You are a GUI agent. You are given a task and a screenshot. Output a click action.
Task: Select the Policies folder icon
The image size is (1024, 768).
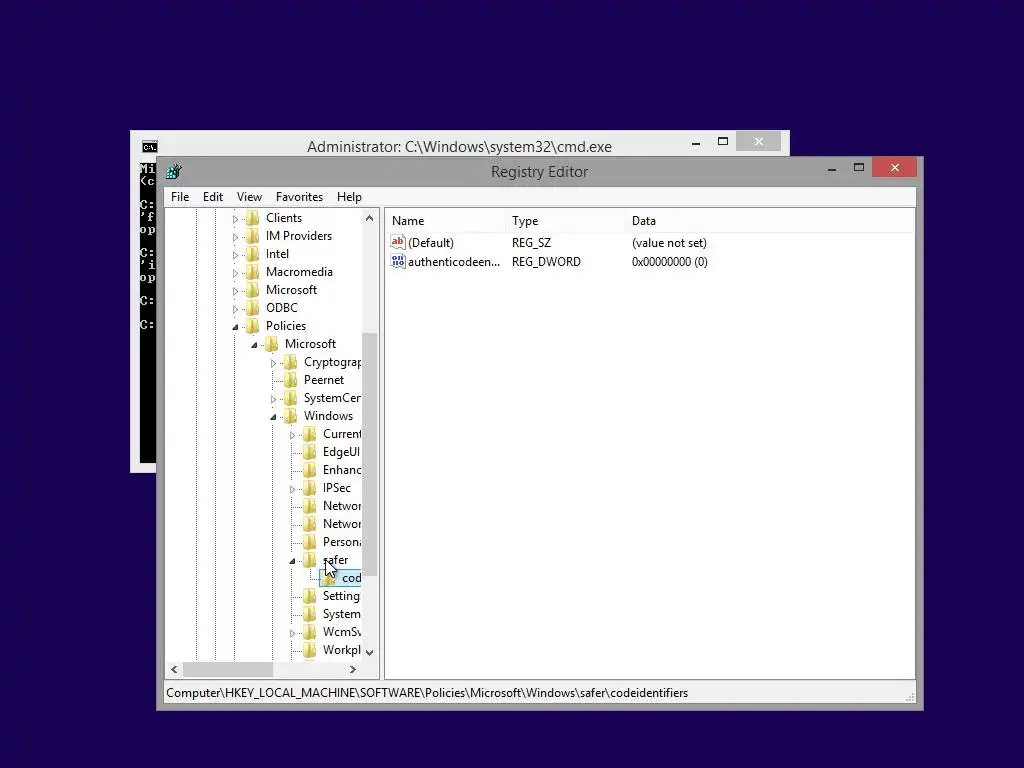point(252,326)
